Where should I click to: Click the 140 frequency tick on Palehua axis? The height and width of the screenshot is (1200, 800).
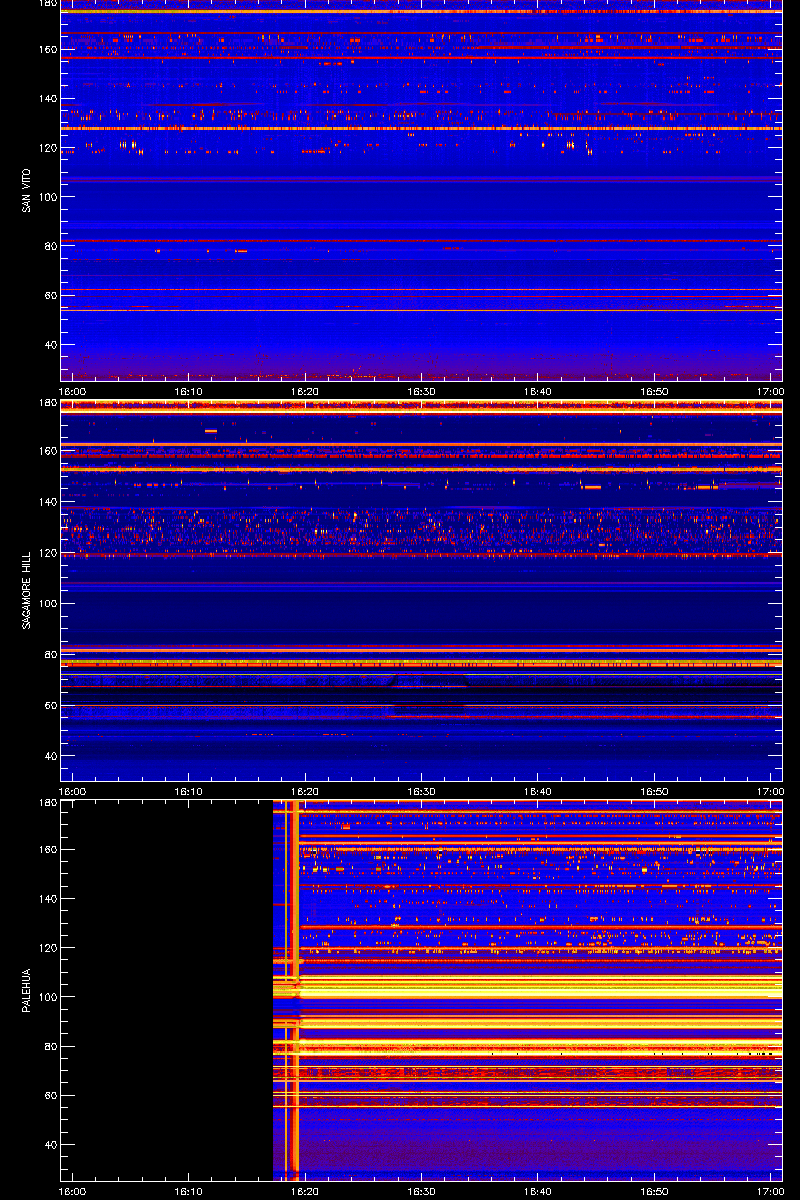[46, 899]
